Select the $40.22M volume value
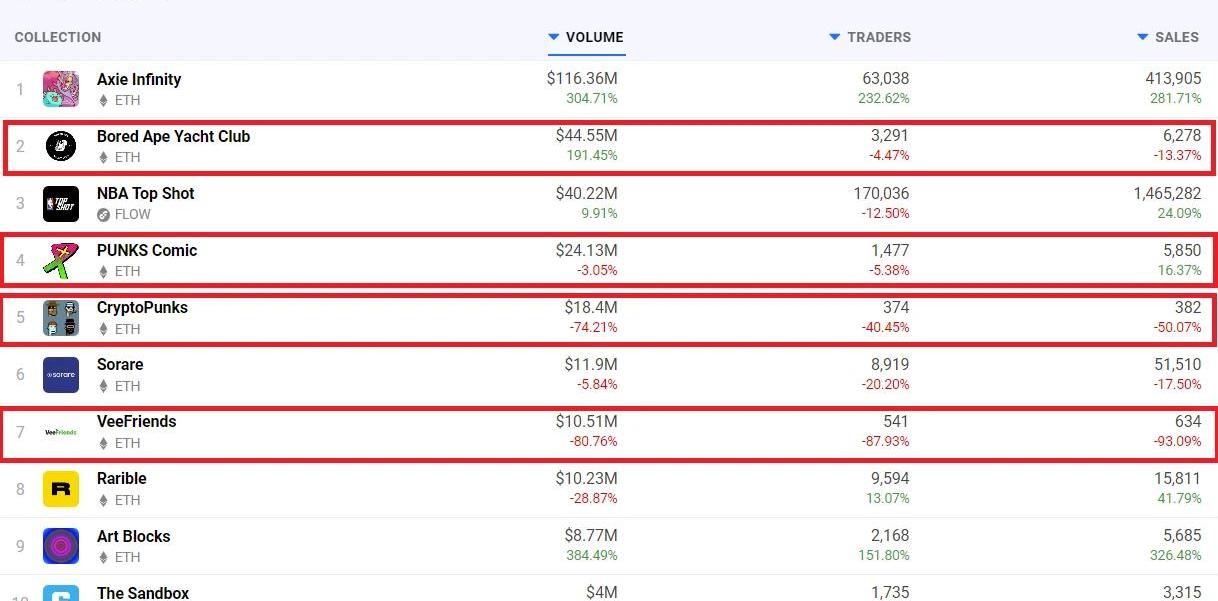The image size is (1218, 601). click(586, 193)
